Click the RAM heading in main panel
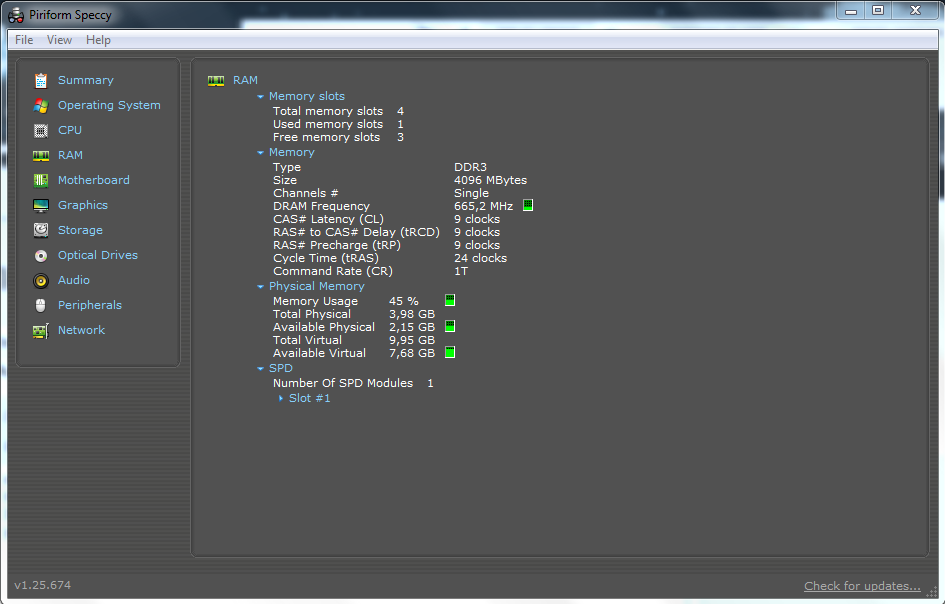The image size is (945, 604). (x=245, y=80)
